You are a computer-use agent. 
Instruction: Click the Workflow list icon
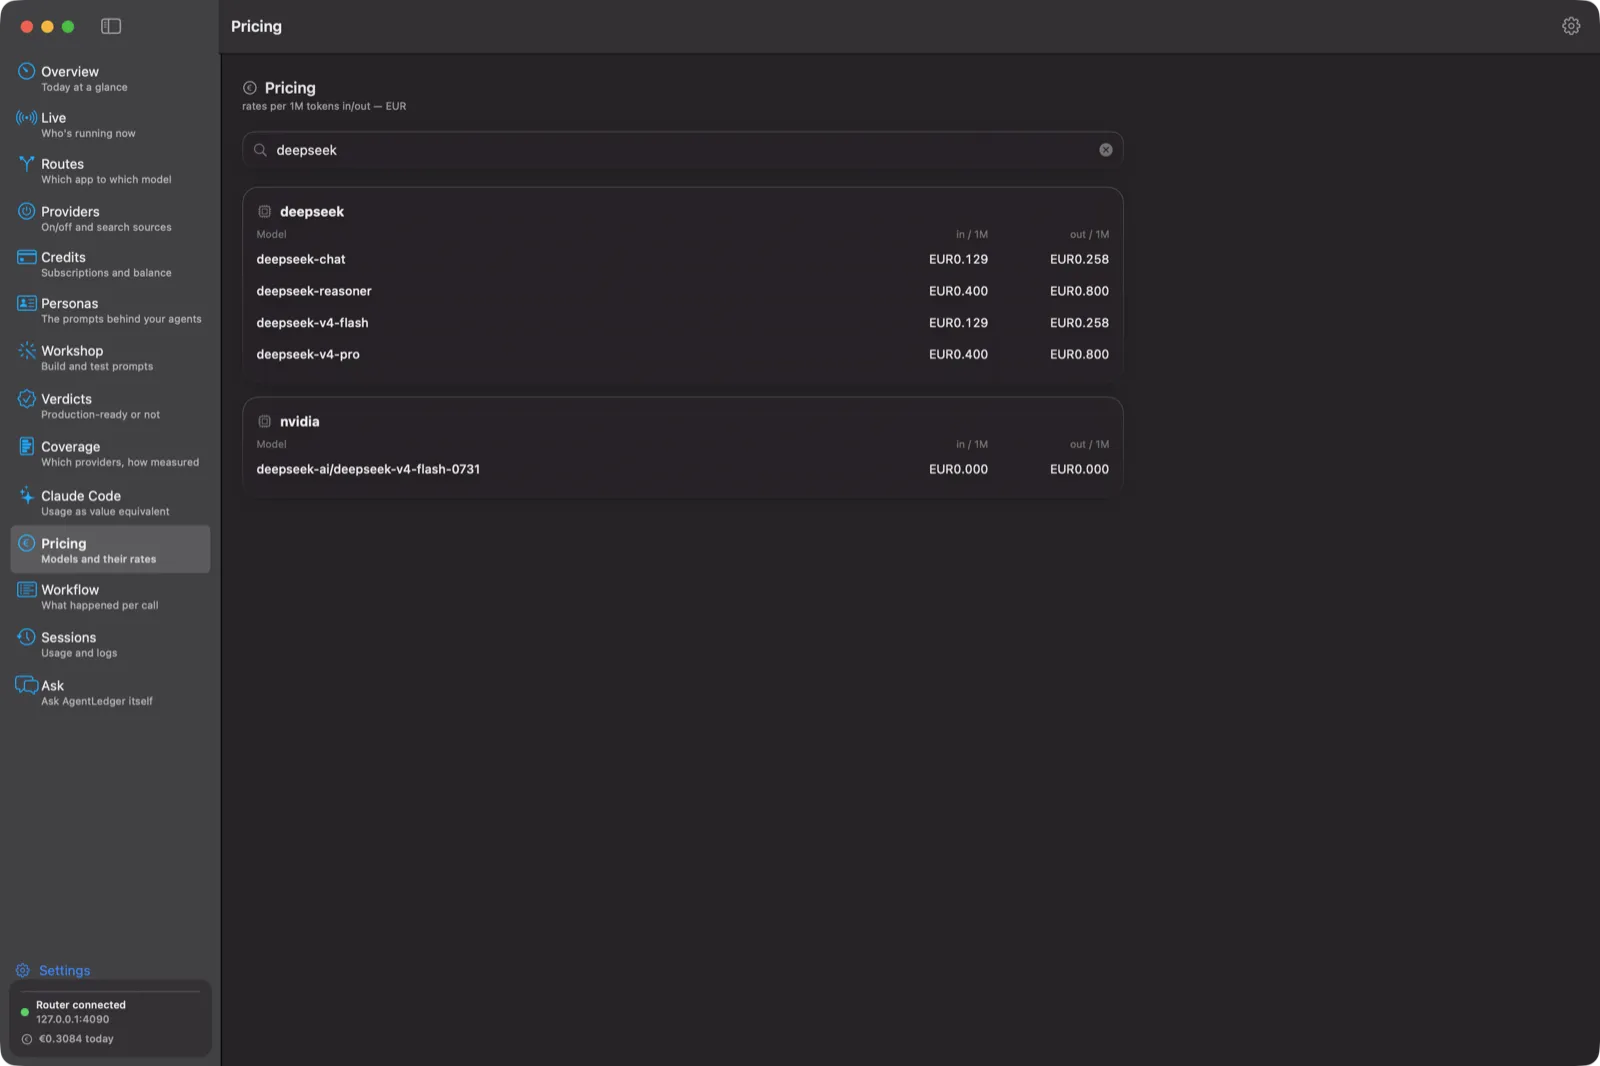coord(26,589)
